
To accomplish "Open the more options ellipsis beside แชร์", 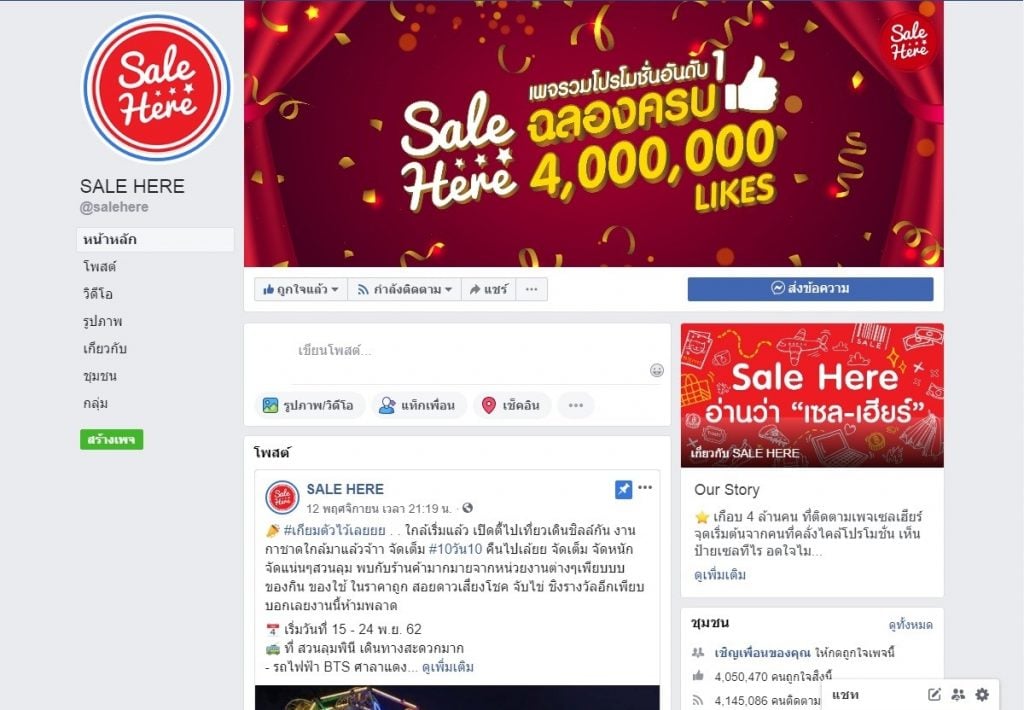I will (x=532, y=289).
